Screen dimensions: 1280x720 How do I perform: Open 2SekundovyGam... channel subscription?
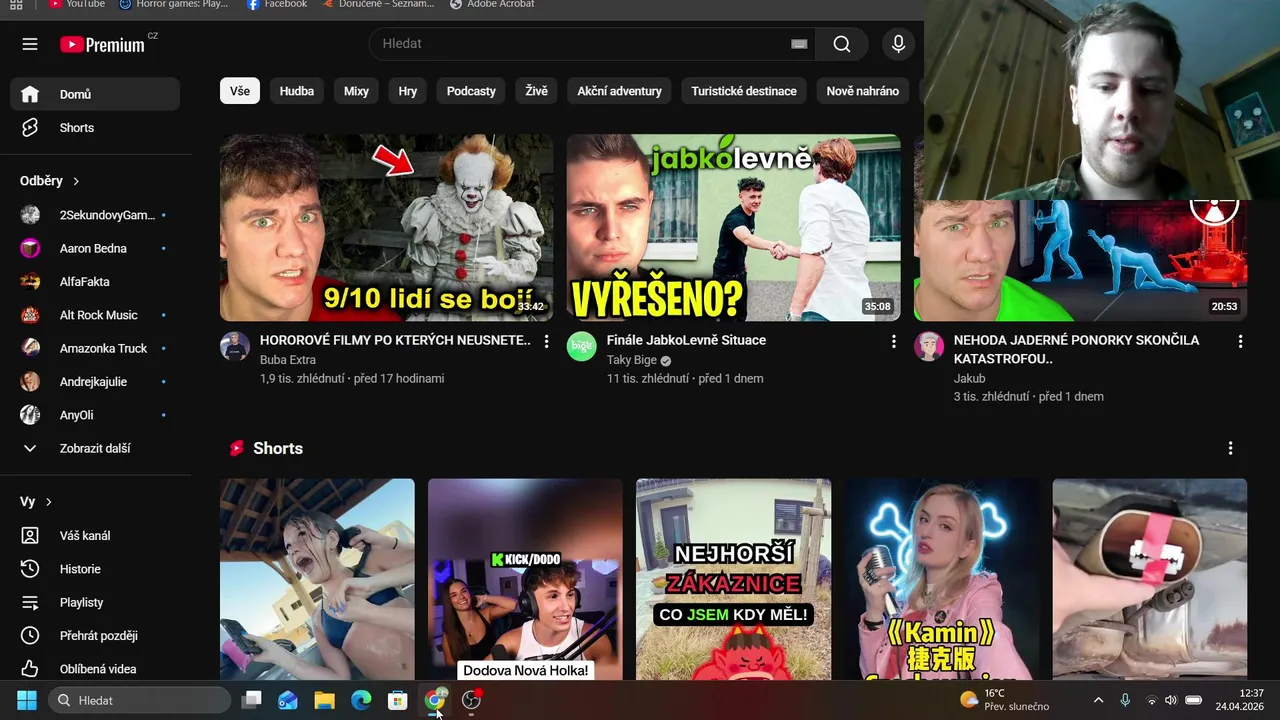click(95, 215)
